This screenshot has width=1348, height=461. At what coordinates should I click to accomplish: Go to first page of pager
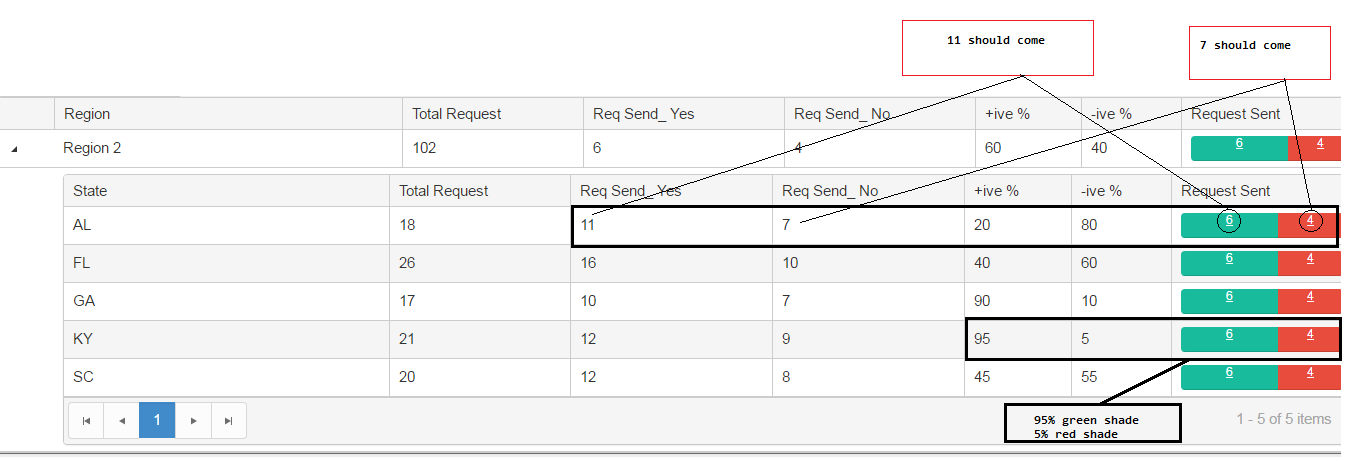click(x=86, y=421)
